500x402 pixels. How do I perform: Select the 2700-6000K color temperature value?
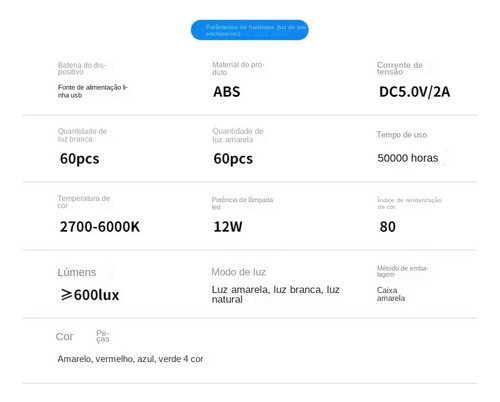100,227
